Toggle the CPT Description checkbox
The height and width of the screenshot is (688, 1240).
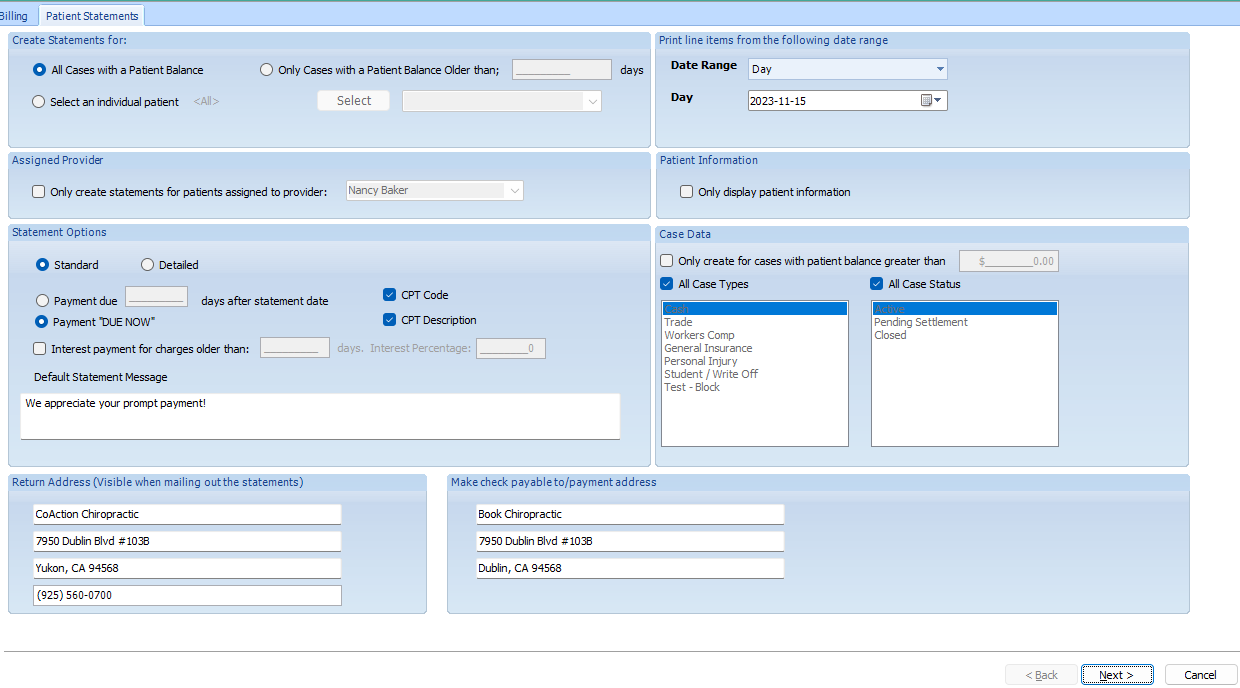pyautogui.click(x=390, y=320)
